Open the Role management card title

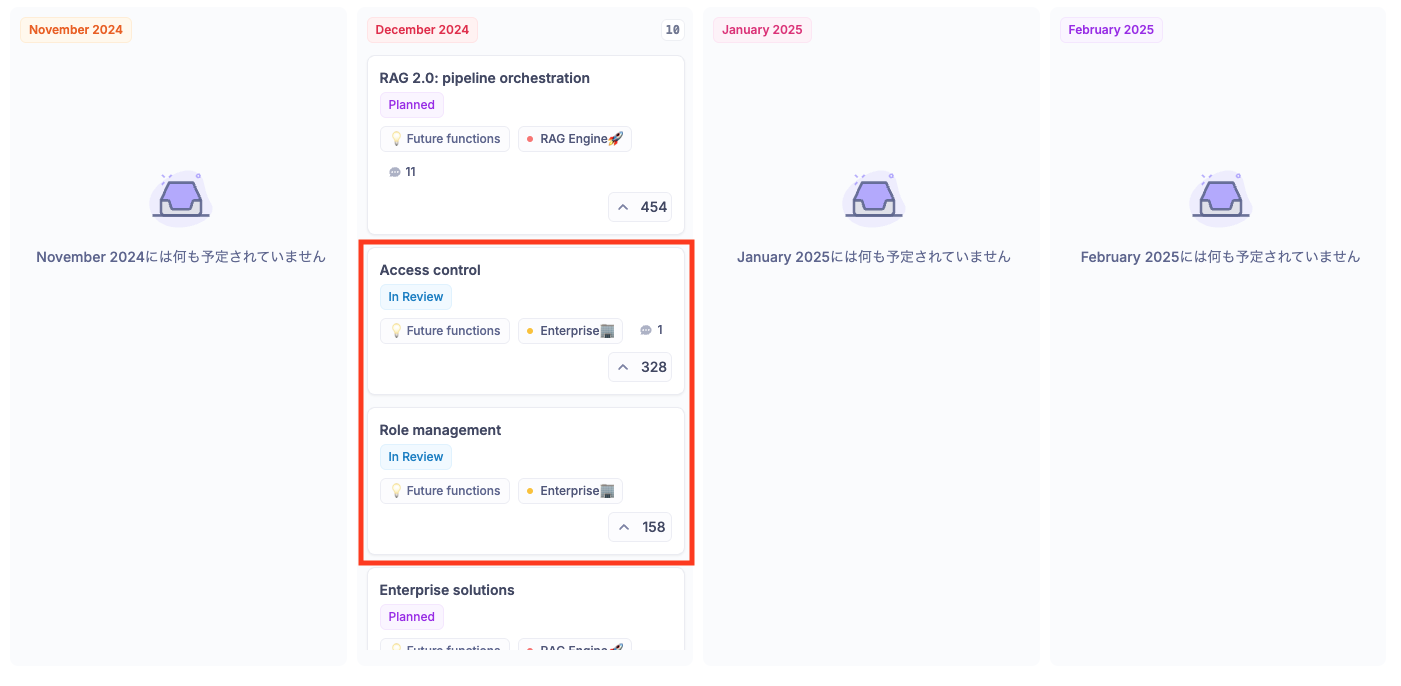tap(440, 430)
